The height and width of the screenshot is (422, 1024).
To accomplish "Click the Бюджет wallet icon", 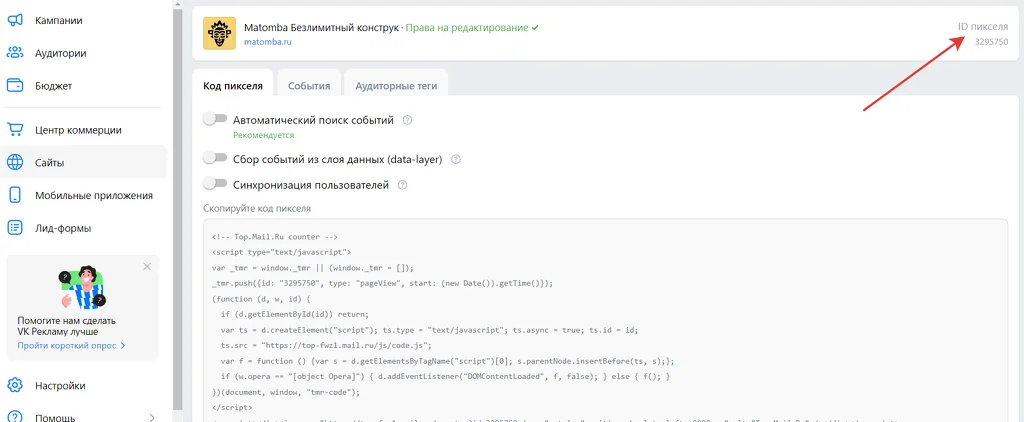I will (x=15, y=86).
